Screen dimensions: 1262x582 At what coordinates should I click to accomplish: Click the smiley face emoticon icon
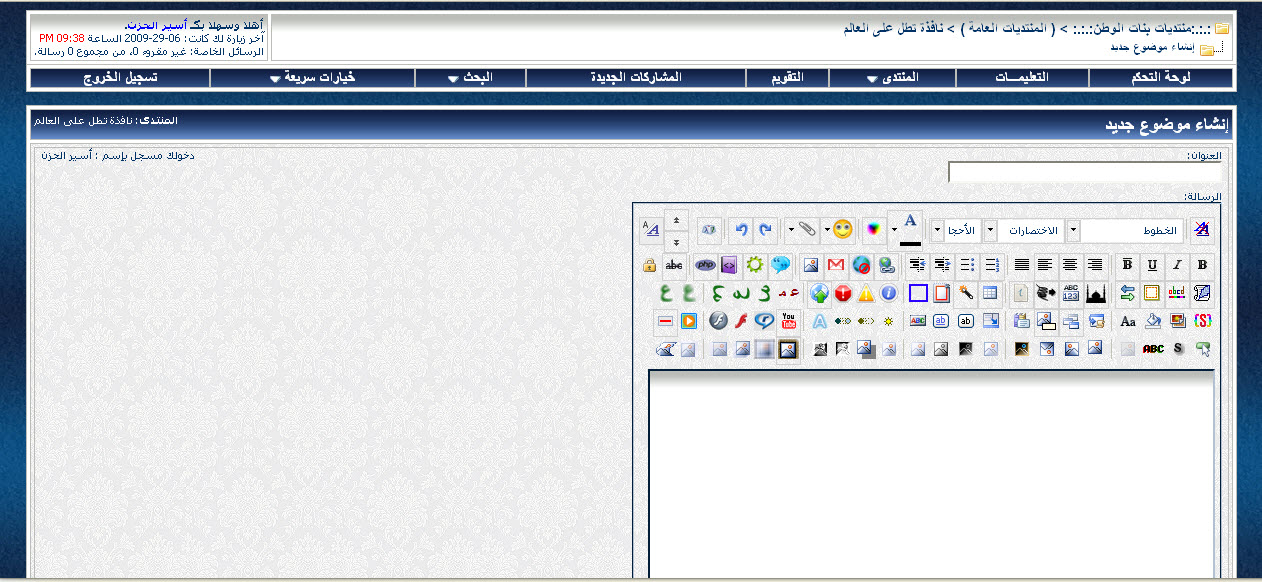pyautogui.click(x=842, y=230)
